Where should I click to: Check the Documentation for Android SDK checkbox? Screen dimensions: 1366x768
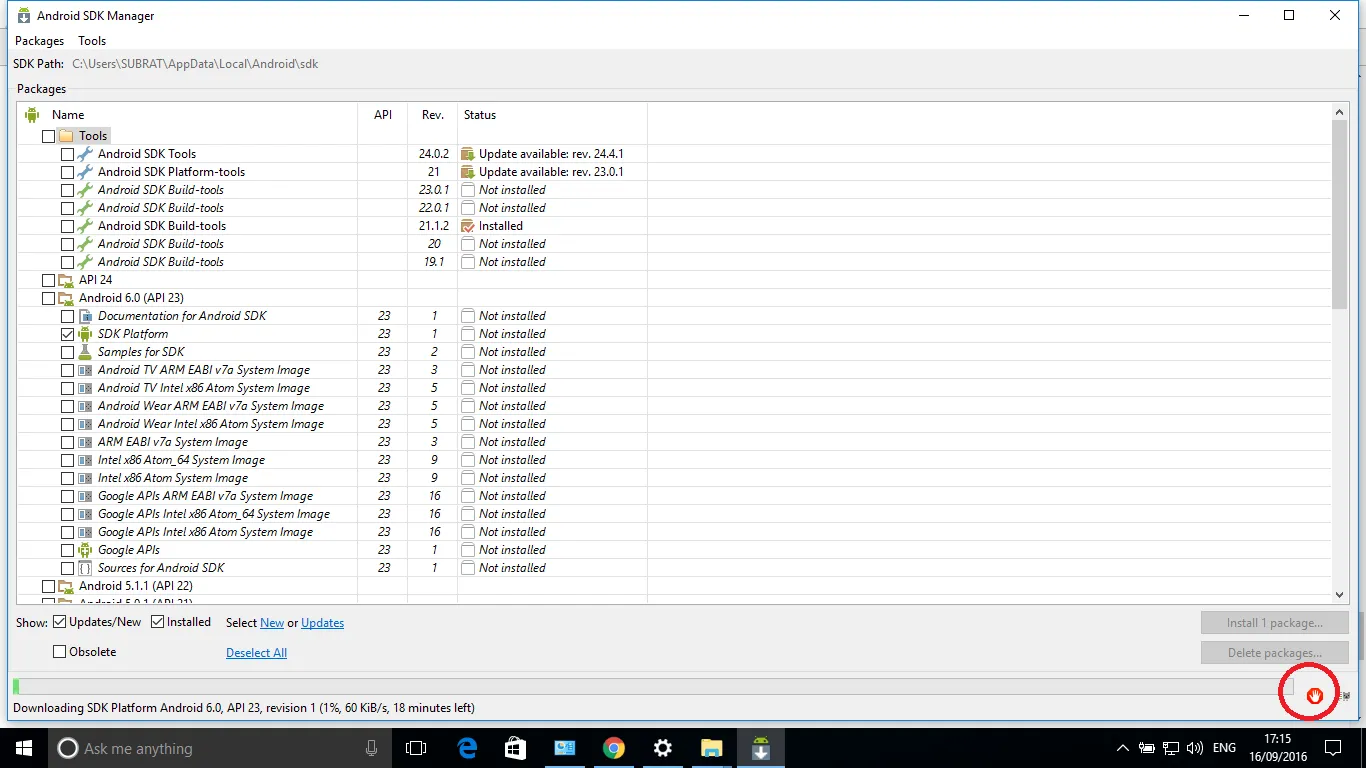pos(67,316)
